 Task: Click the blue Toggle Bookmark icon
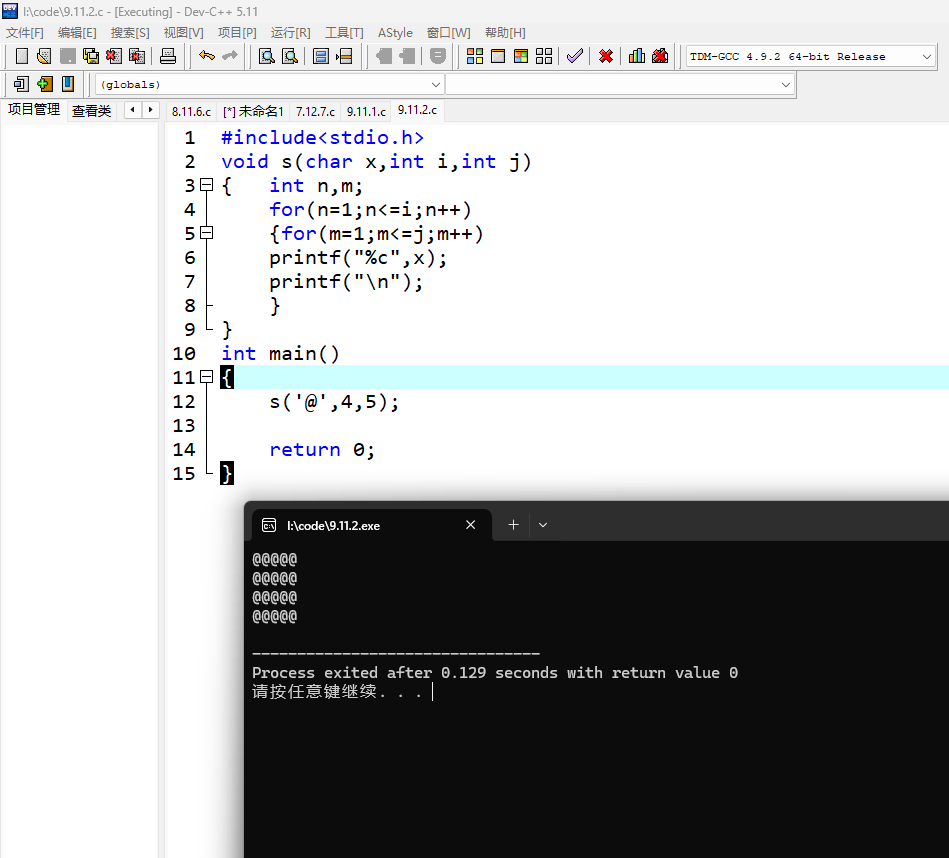[68, 84]
